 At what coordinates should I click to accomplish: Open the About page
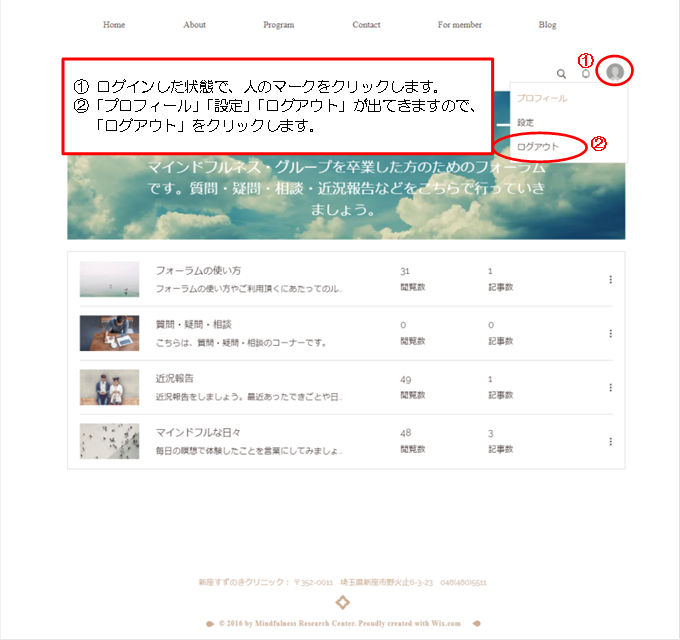tap(194, 25)
